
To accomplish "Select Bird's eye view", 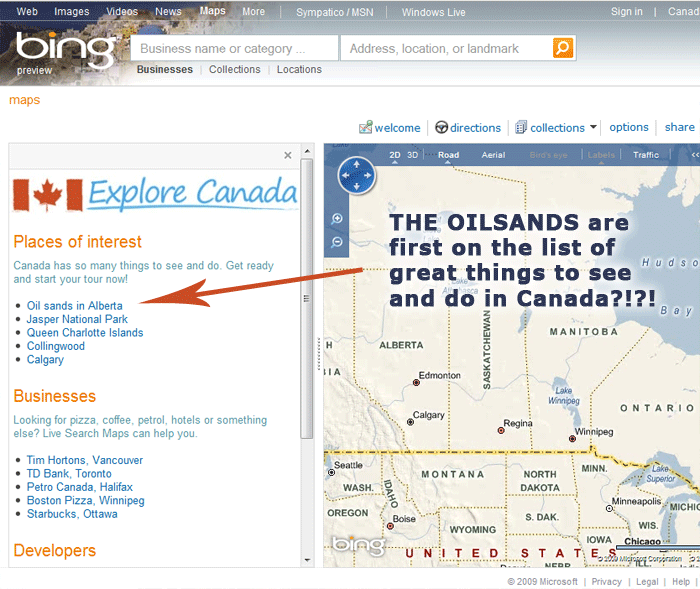I will point(549,155).
